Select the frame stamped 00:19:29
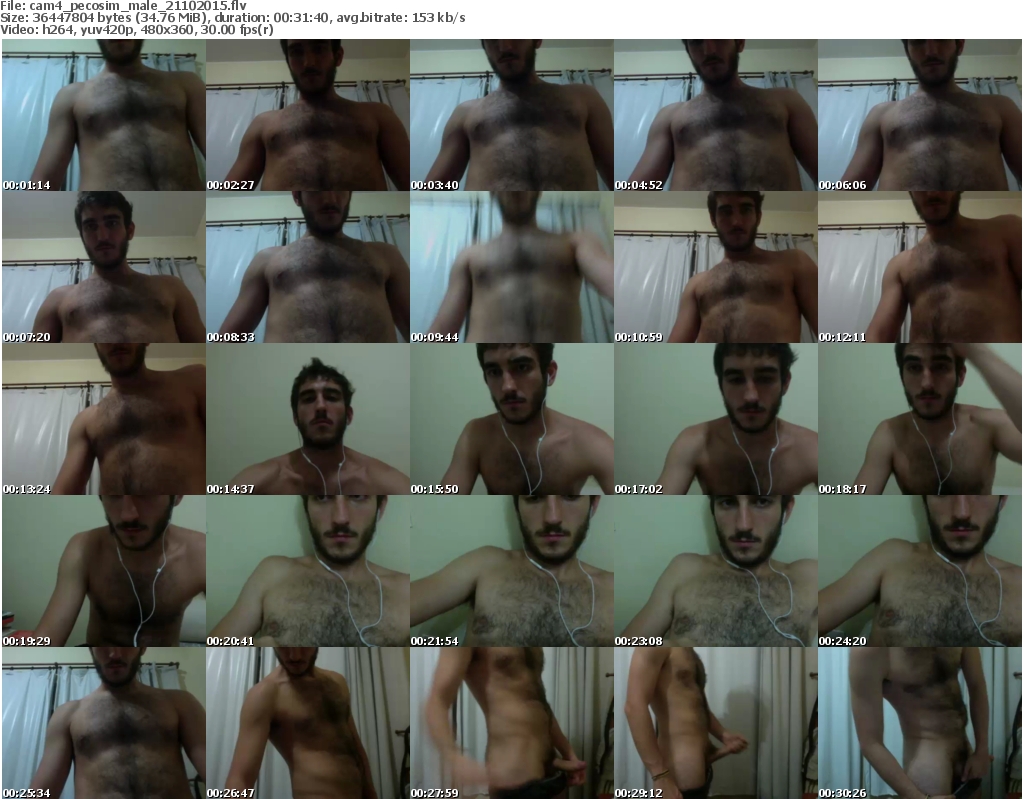1024x799 pixels. point(104,571)
